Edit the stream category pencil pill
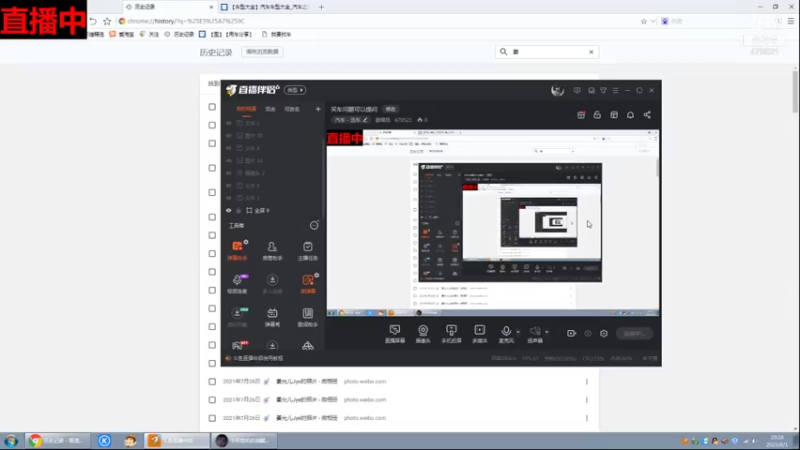 (x=350, y=120)
